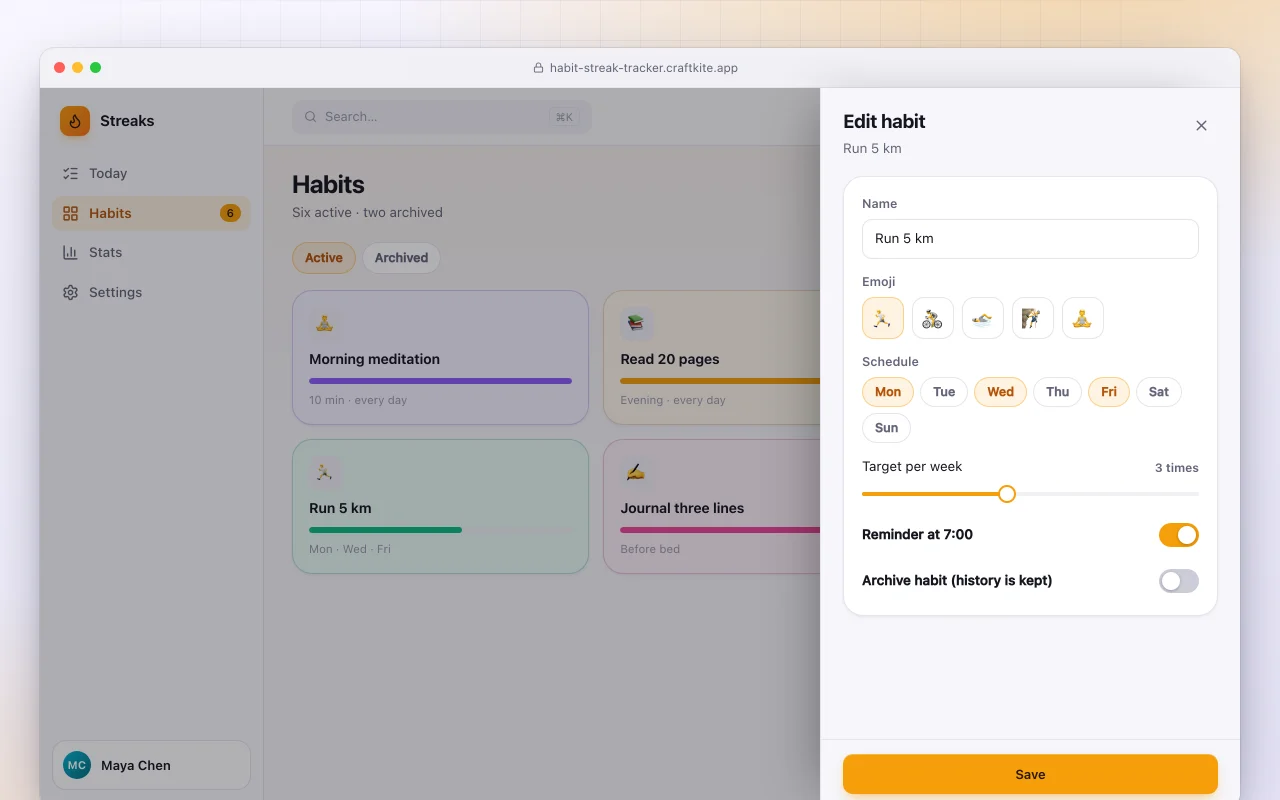
Task: Click the runner emoji on the Run 5 km card
Action: coord(324,472)
